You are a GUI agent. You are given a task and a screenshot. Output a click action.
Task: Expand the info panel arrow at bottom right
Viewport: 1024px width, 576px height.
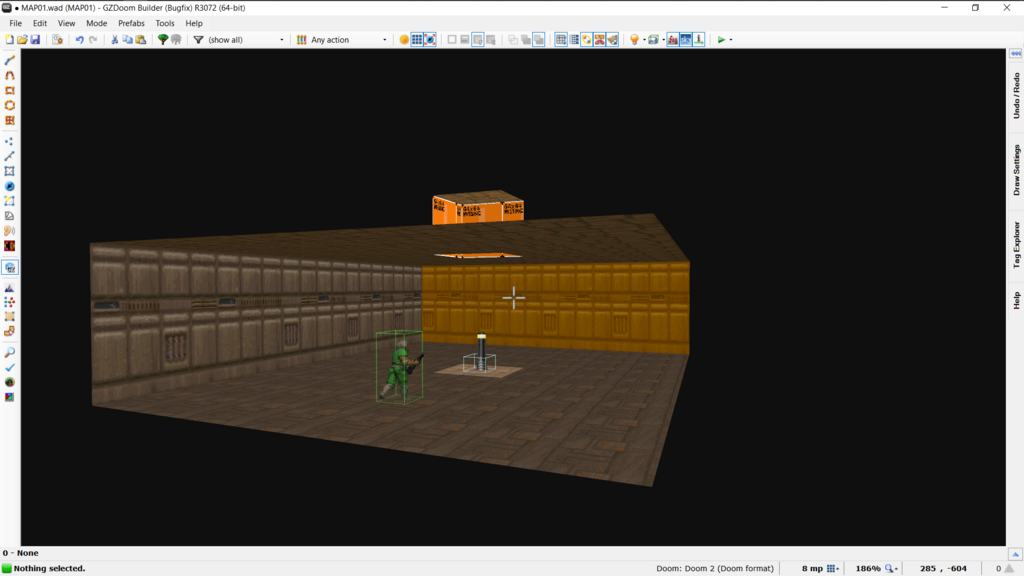point(1015,554)
